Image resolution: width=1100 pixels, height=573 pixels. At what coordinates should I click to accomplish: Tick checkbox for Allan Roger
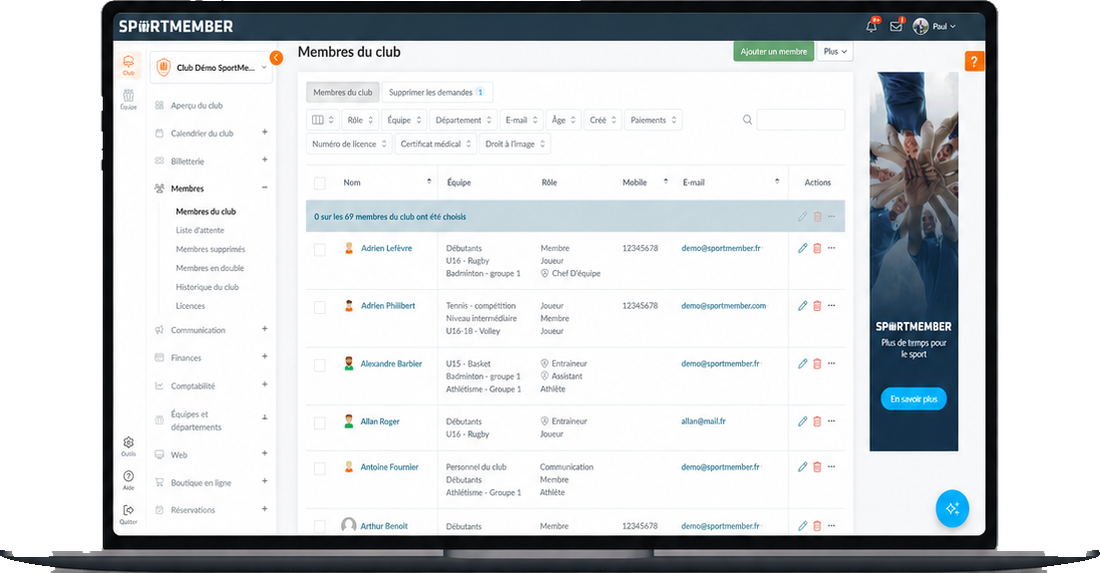coord(320,423)
